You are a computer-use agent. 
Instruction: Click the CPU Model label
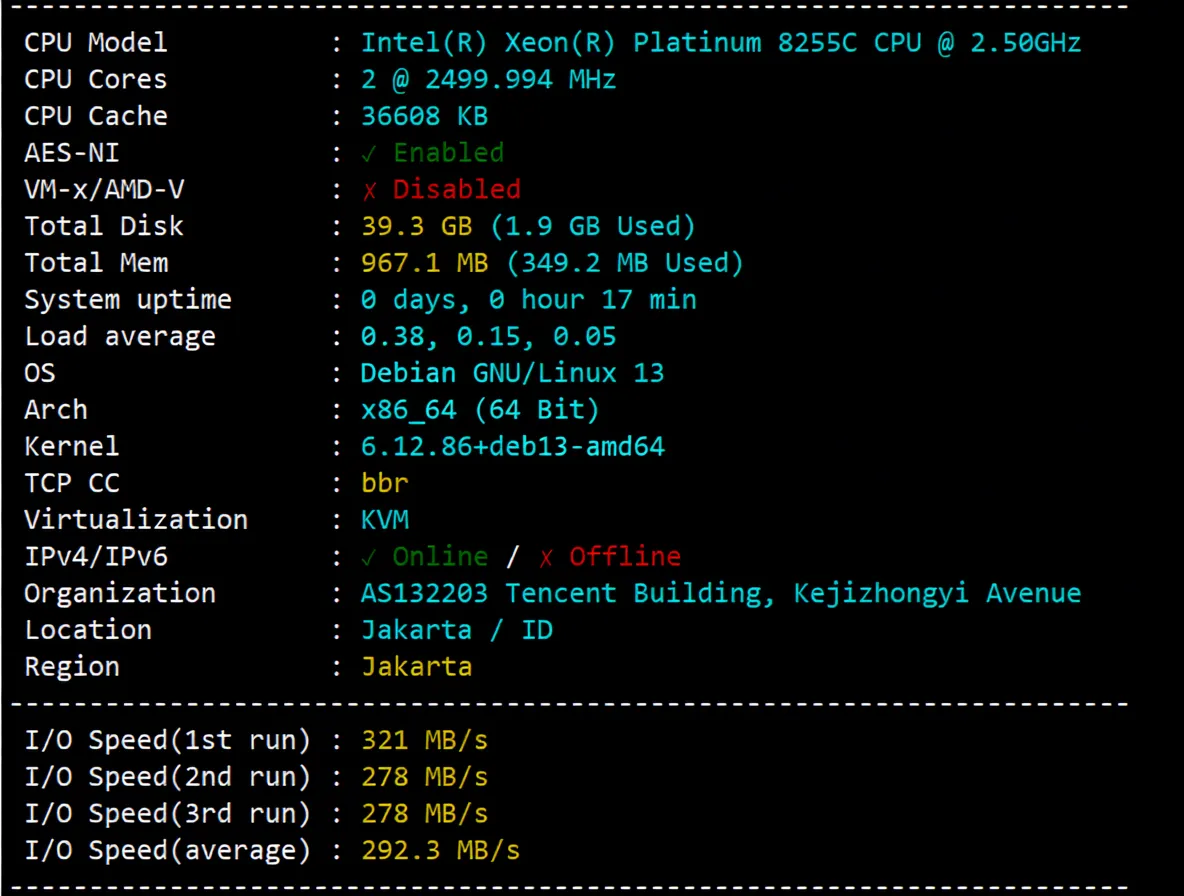pyautogui.click(x=96, y=43)
